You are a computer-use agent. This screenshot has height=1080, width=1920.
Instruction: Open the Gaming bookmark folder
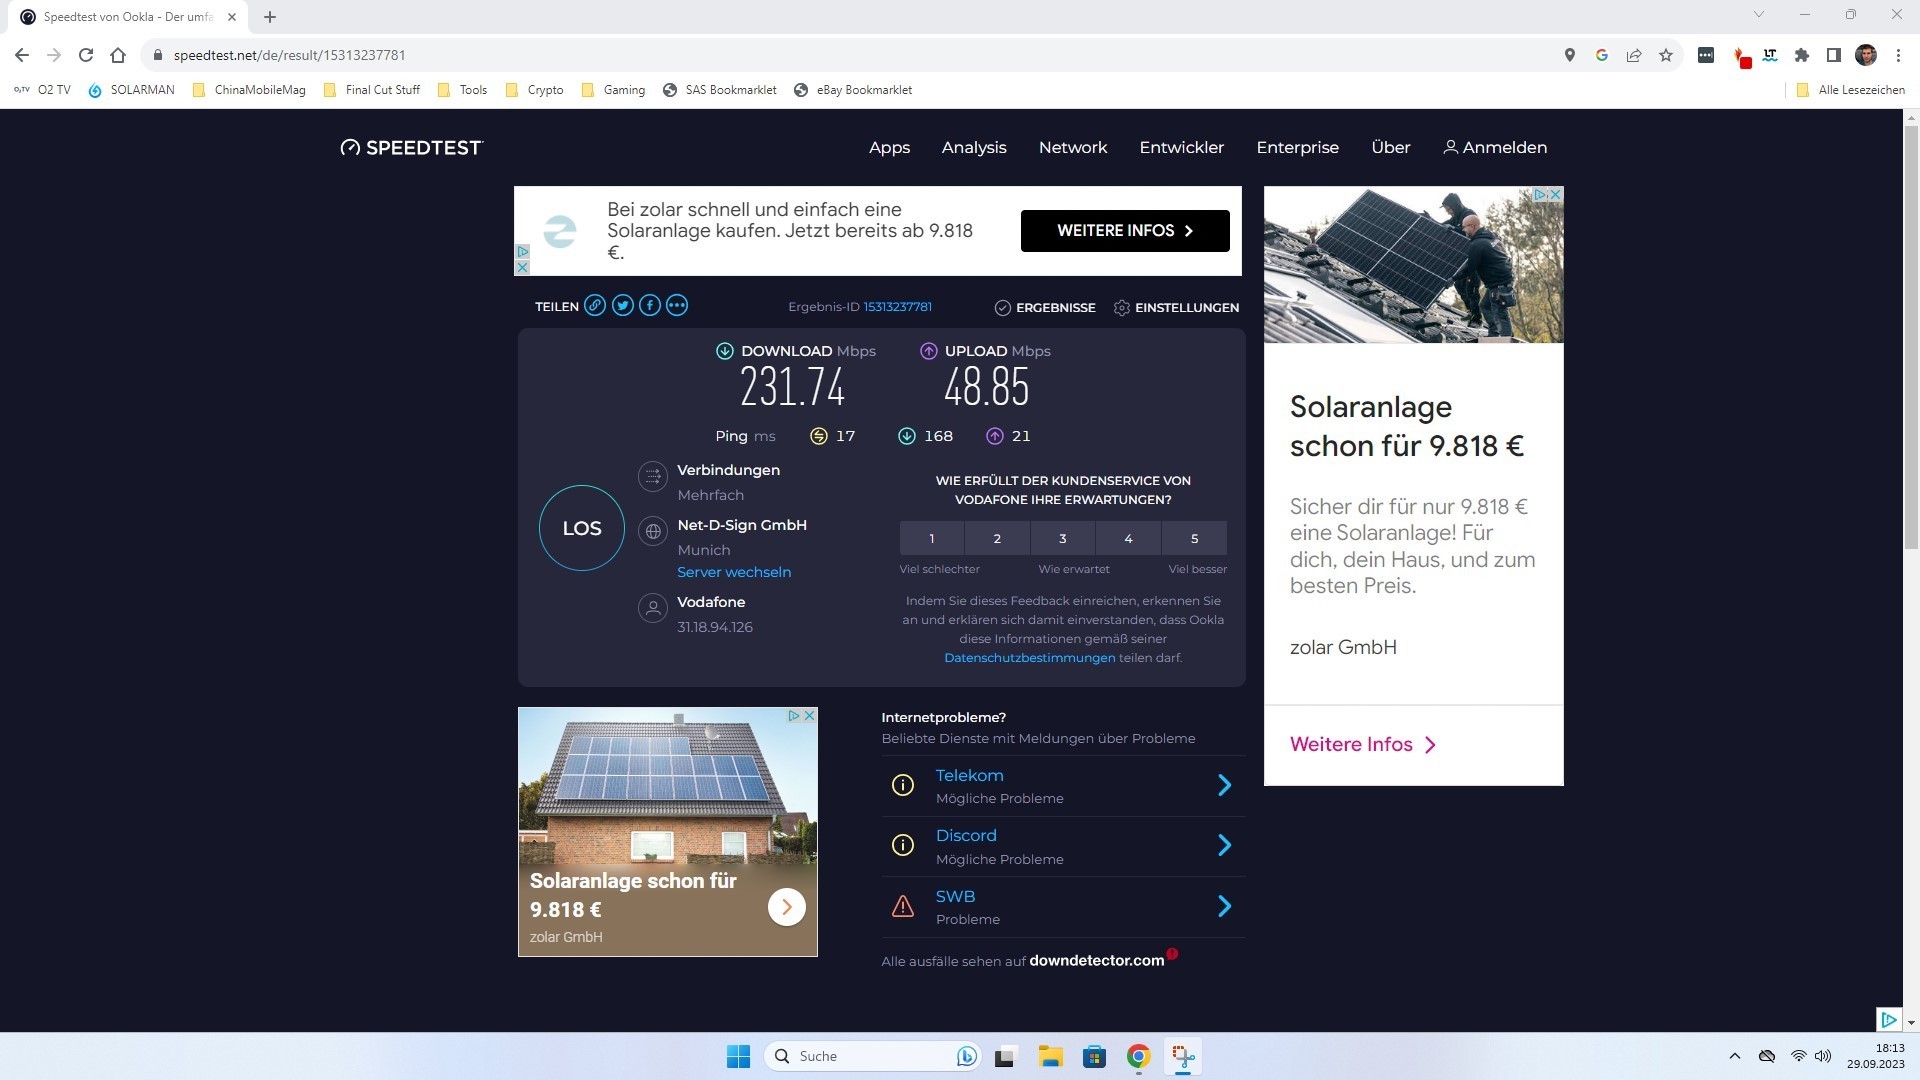point(614,90)
